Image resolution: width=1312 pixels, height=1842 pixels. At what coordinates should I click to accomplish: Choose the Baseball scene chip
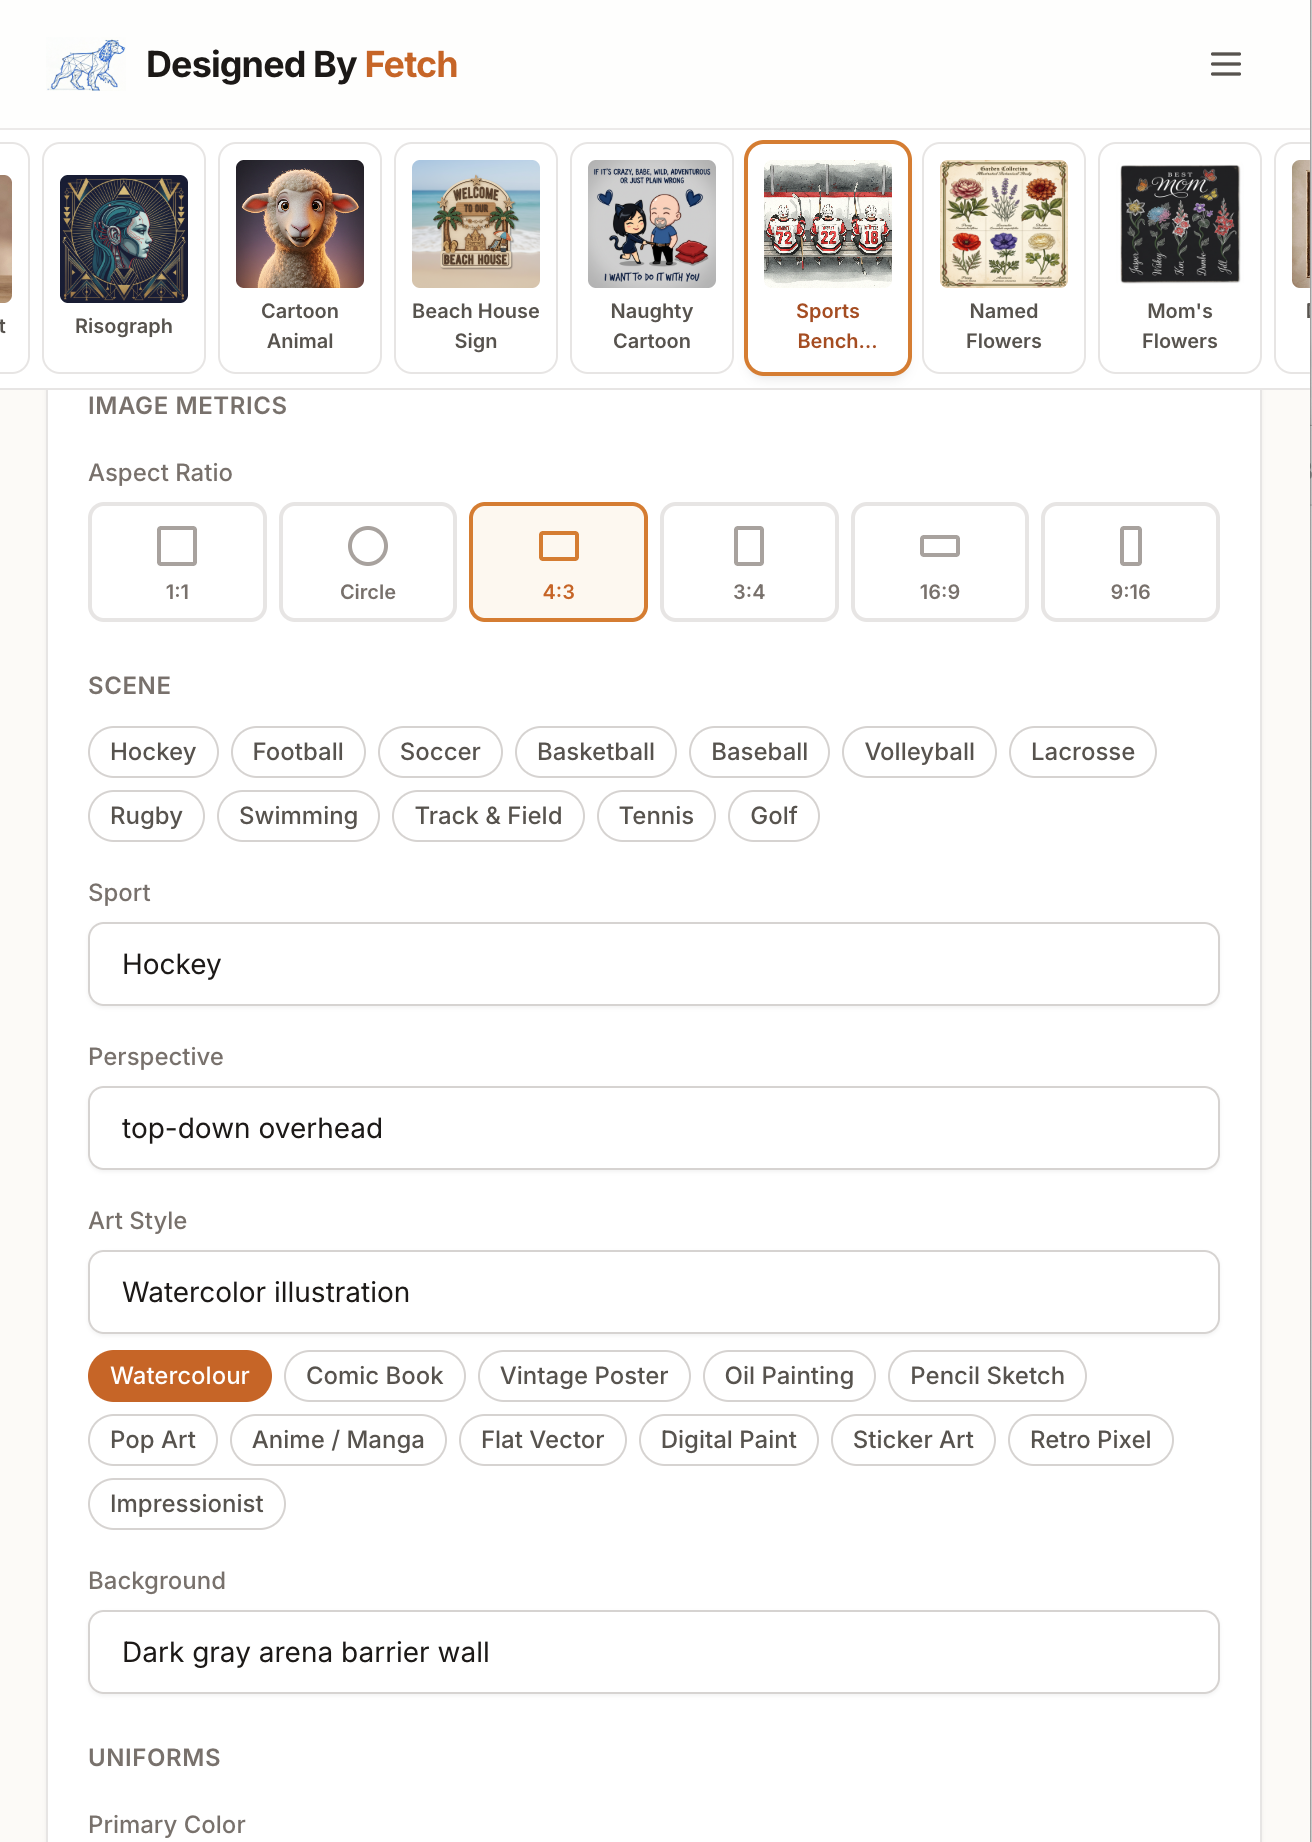760,752
